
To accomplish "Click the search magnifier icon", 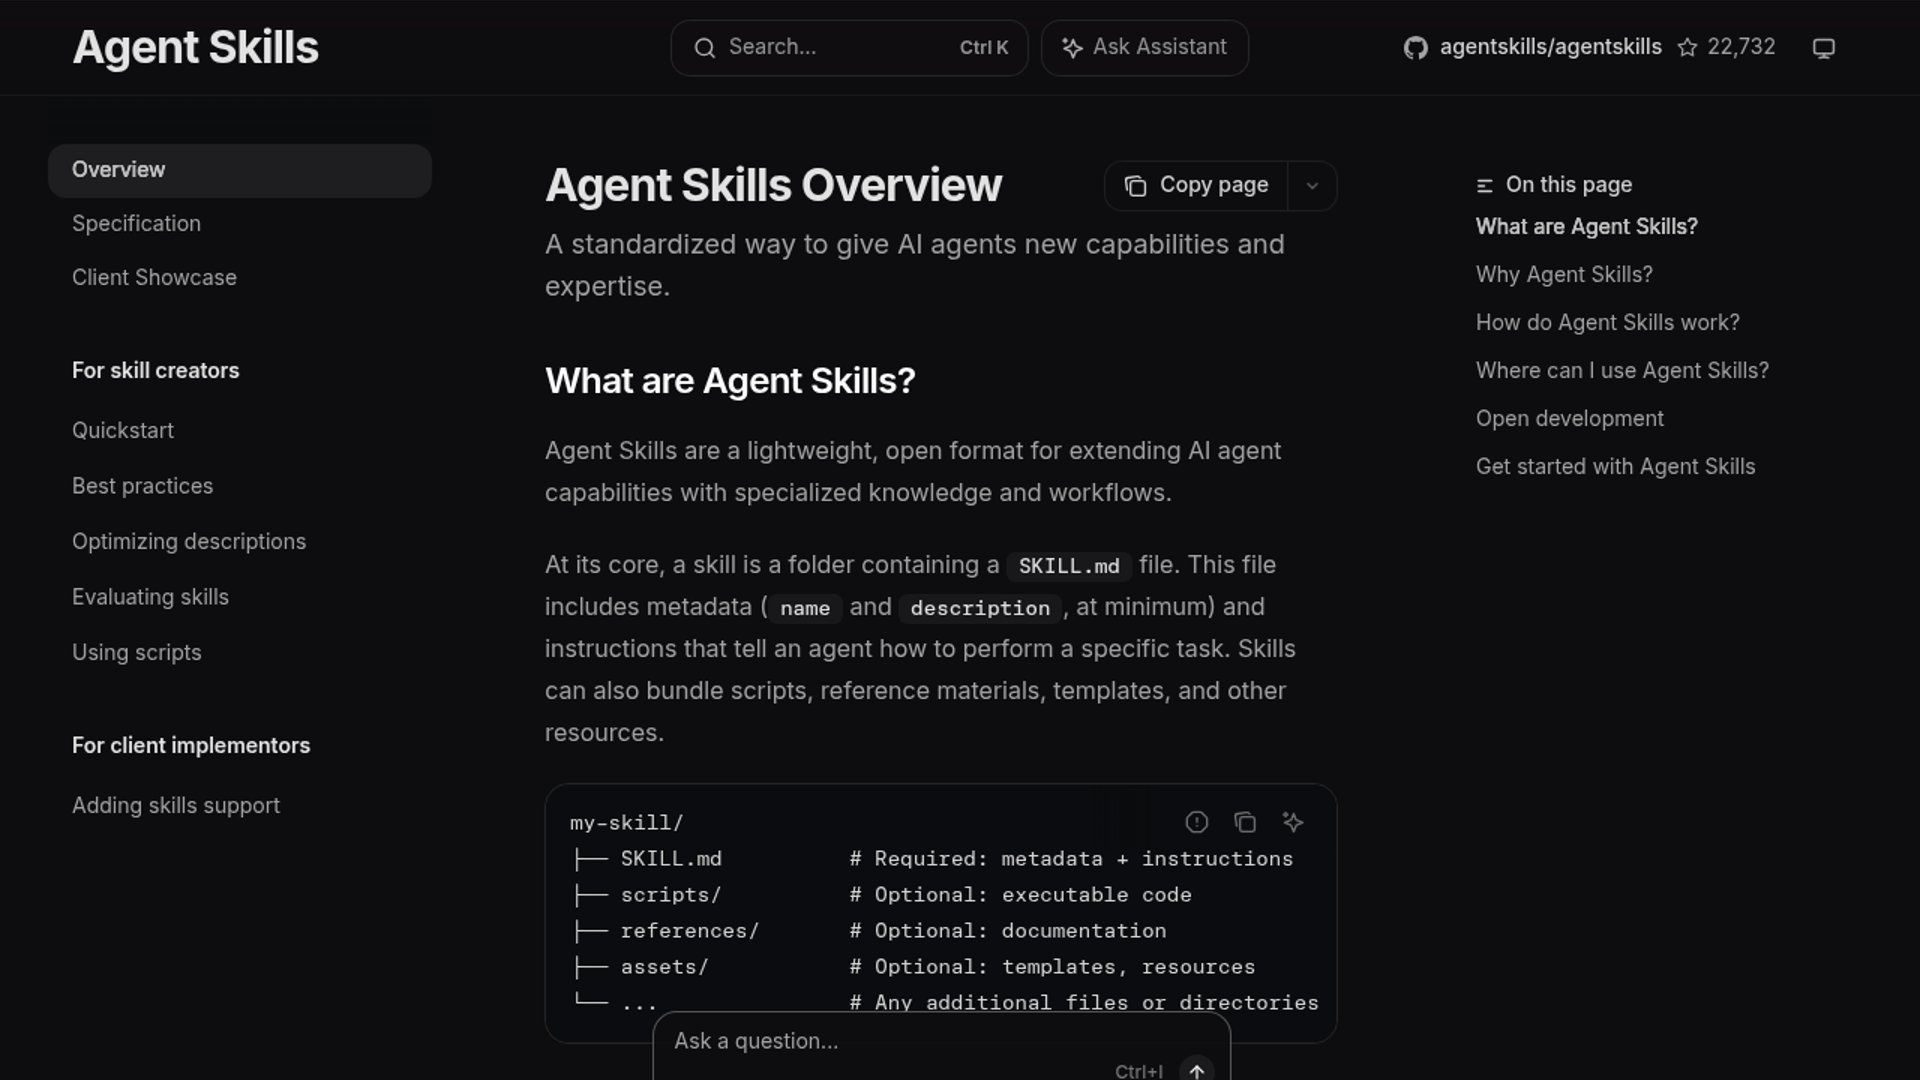I will click(x=705, y=48).
